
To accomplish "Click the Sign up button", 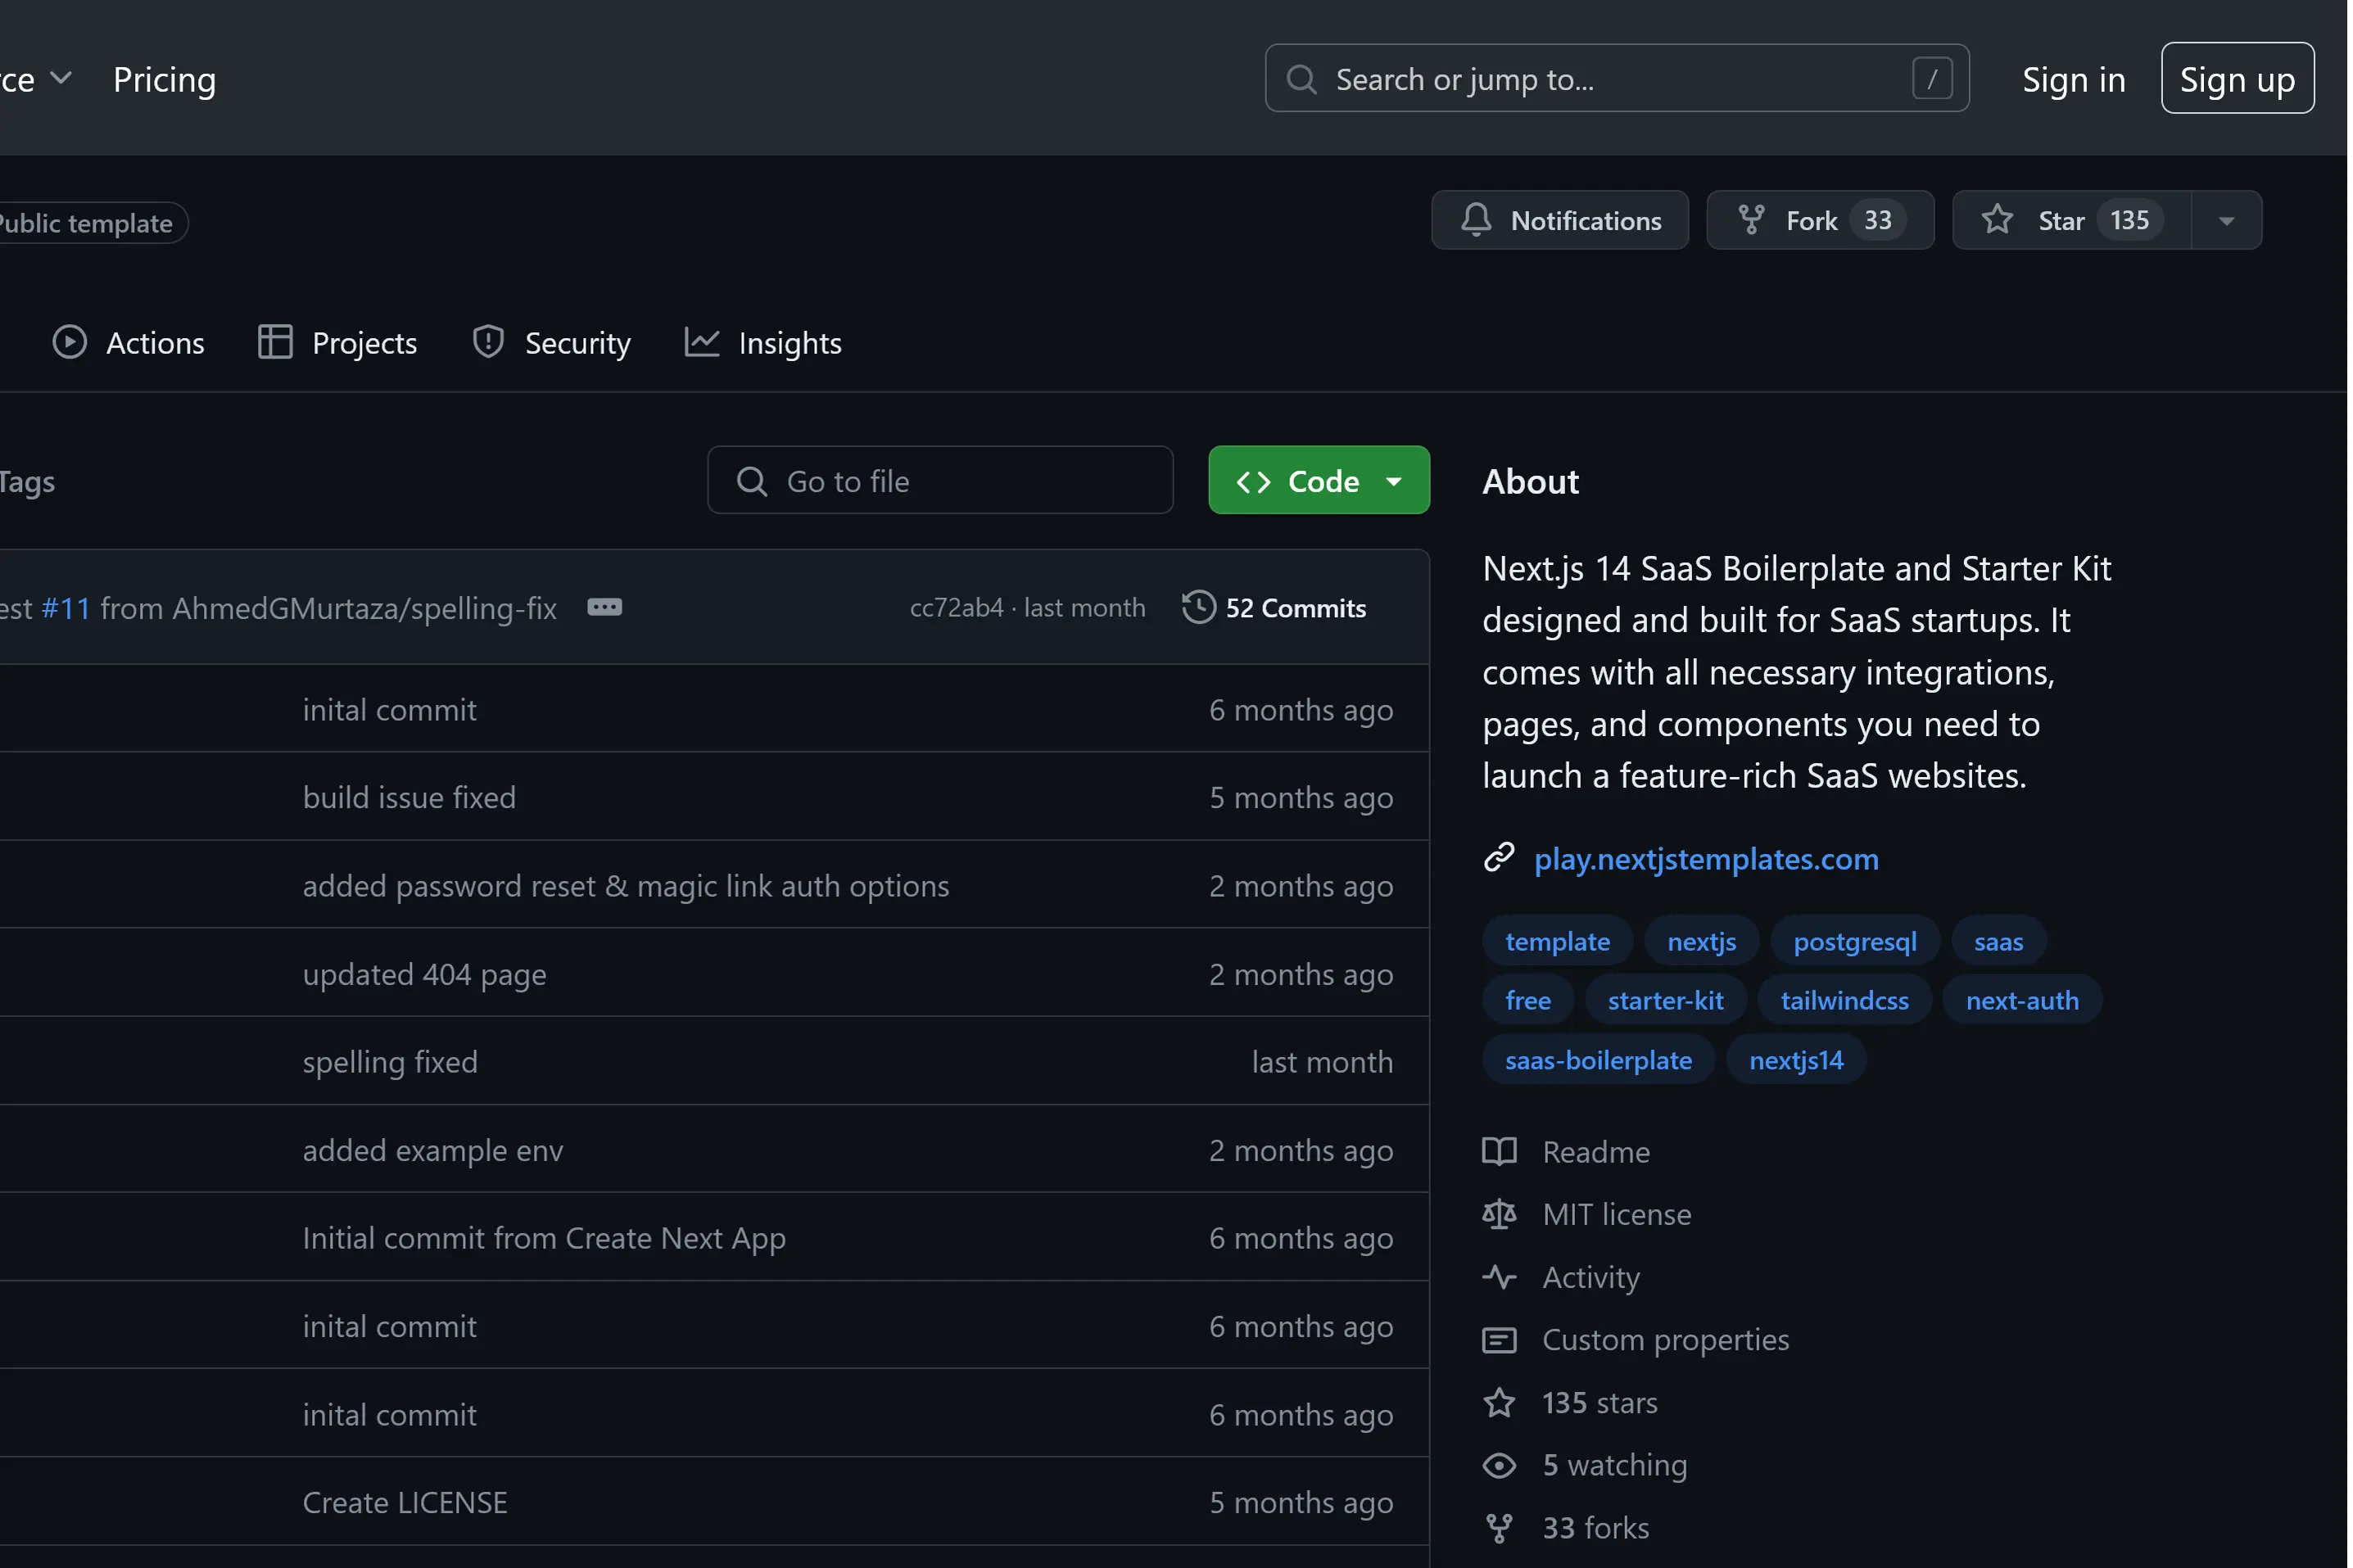I will tap(2237, 79).
